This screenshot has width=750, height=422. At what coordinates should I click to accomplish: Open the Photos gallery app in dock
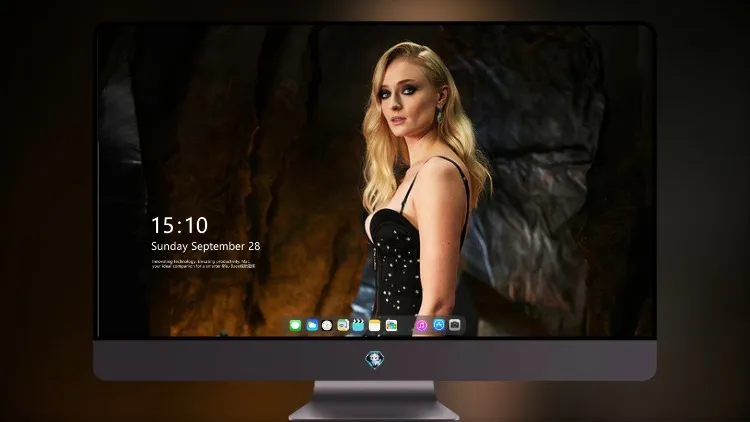tap(391, 326)
